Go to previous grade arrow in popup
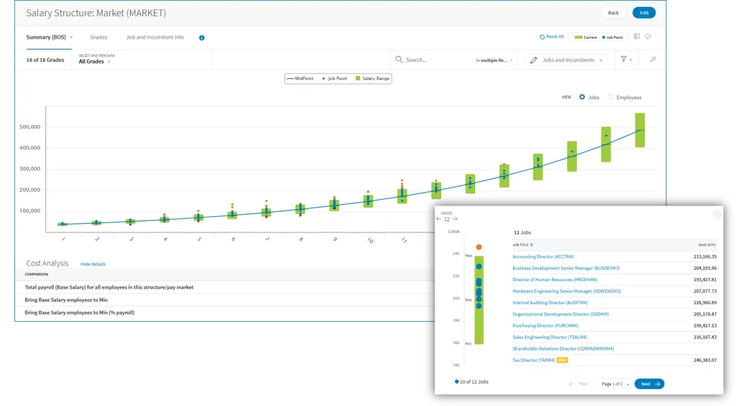This screenshot has width=750, height=406. [x=439, y=219]
